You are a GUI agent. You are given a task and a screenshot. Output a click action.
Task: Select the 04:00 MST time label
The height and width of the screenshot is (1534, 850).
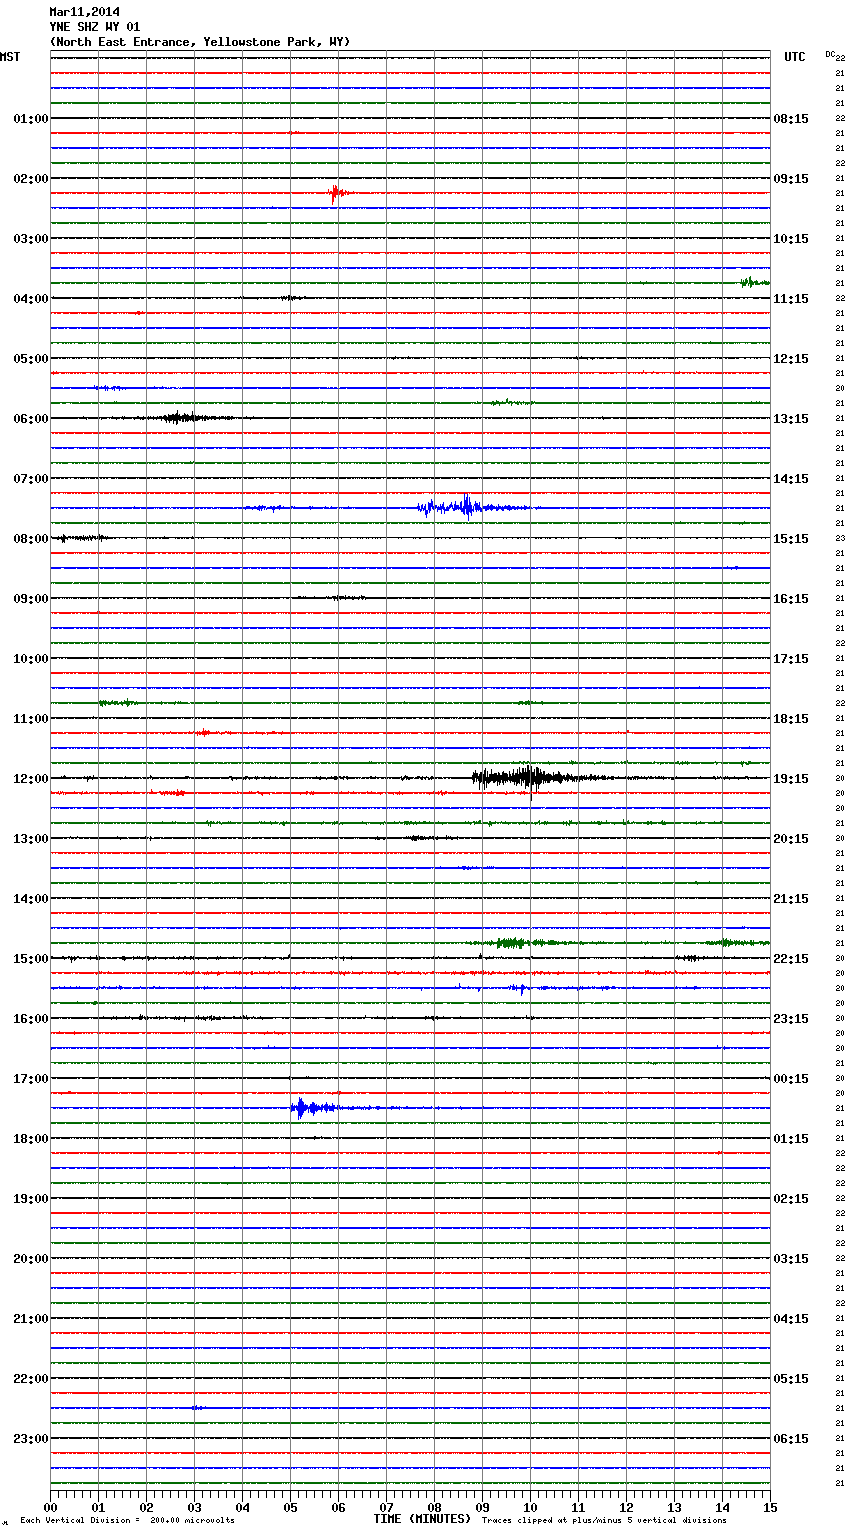[x=30, y=298]
